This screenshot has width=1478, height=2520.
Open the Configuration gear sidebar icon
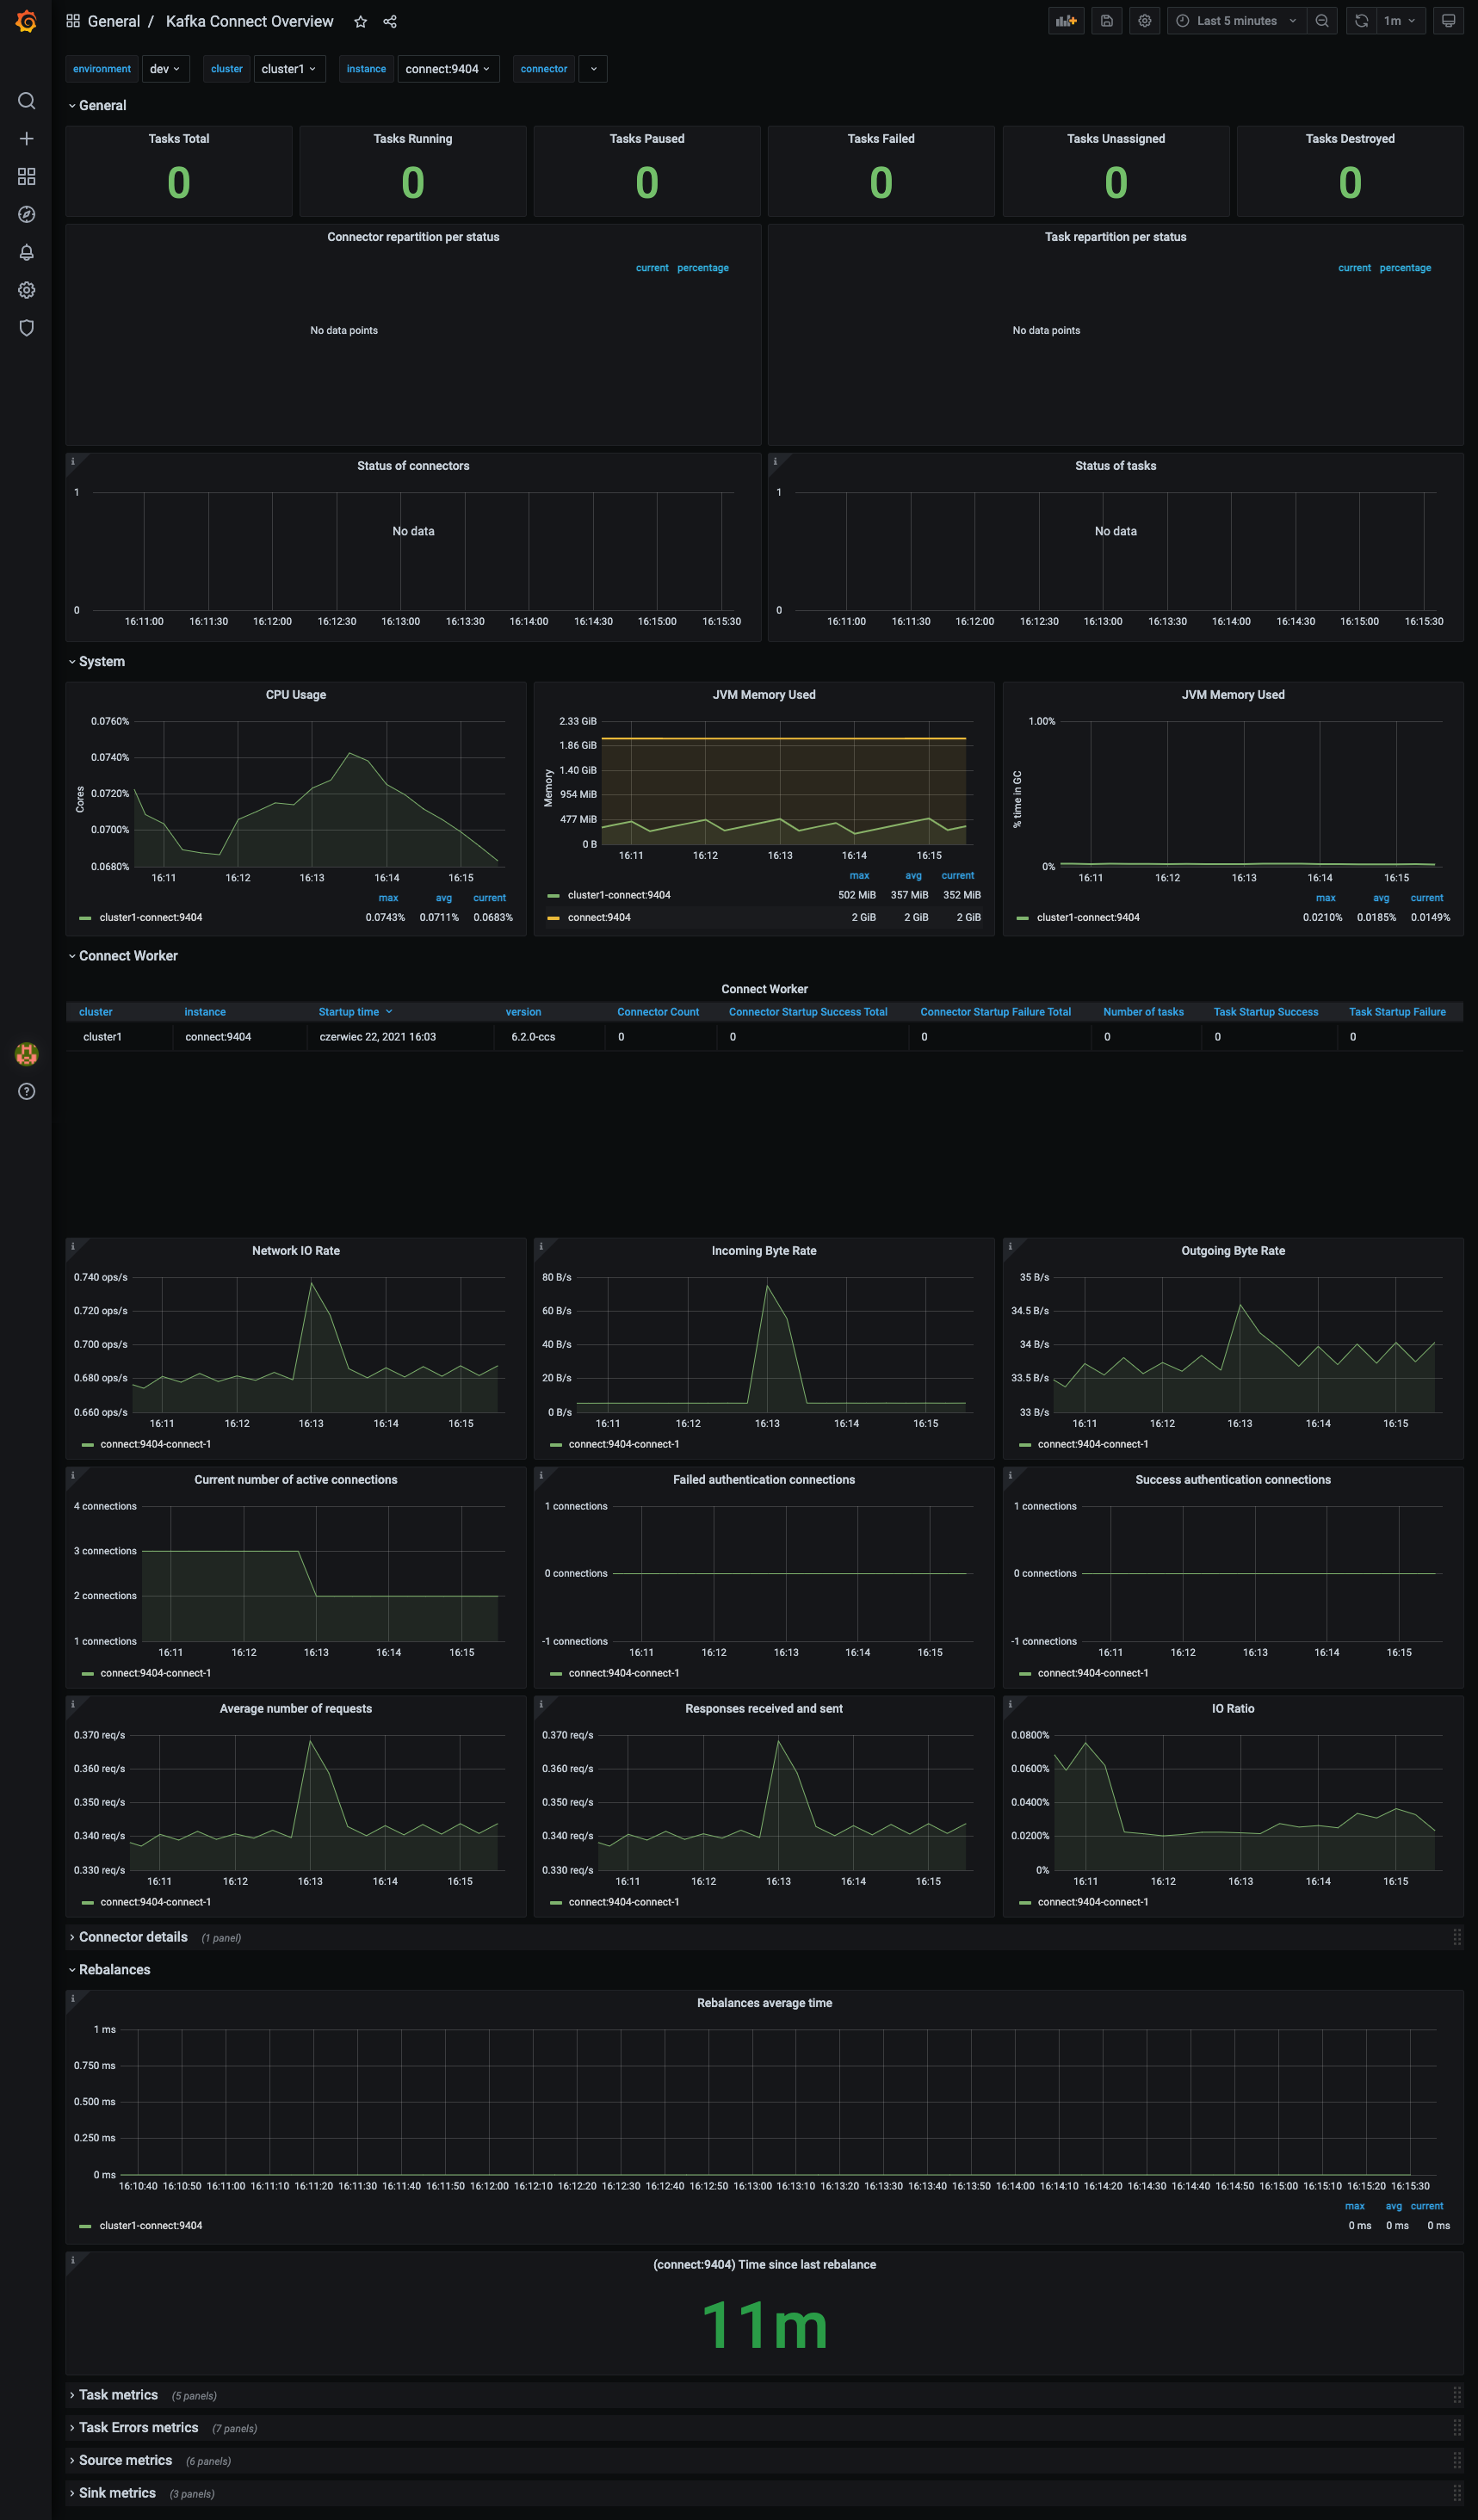(27, 290)
